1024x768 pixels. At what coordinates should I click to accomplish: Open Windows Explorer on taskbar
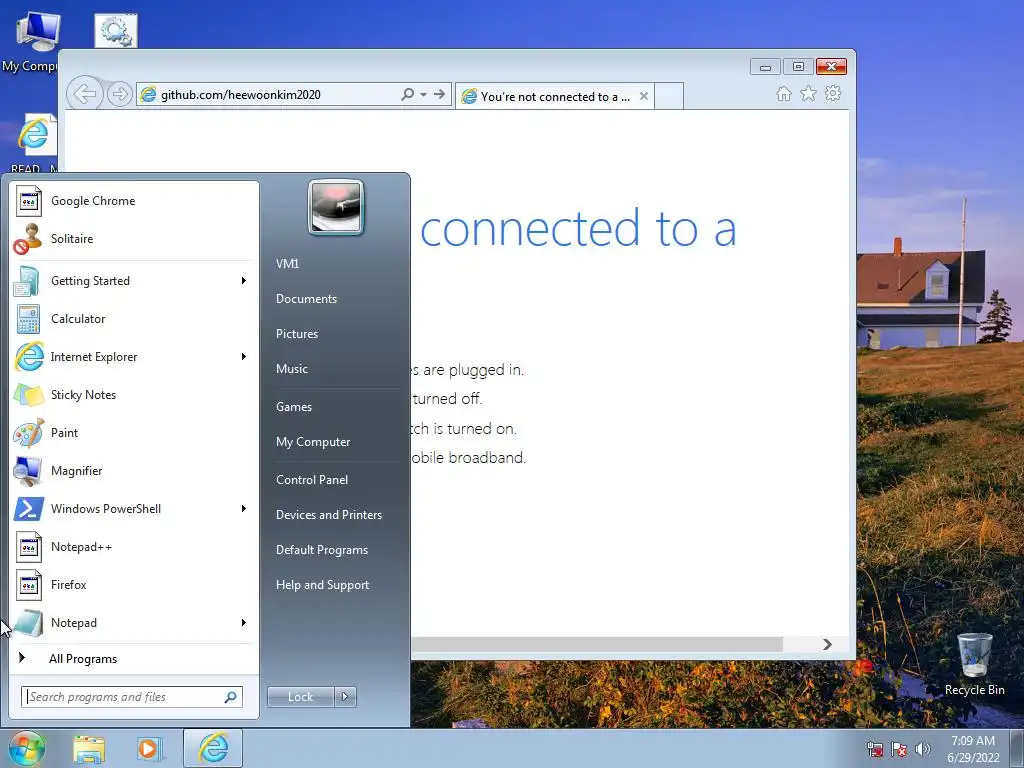89,749
